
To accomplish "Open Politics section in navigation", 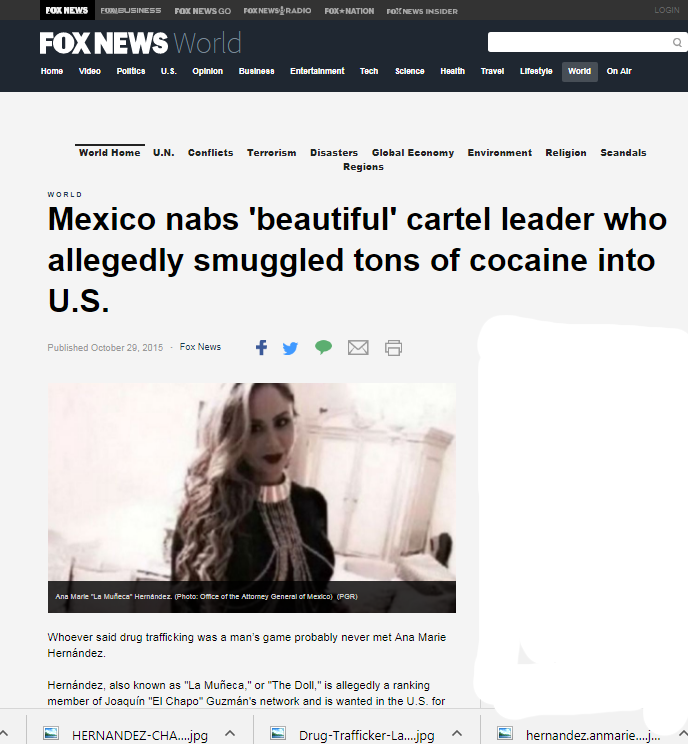I will click(x=131, y=71).
